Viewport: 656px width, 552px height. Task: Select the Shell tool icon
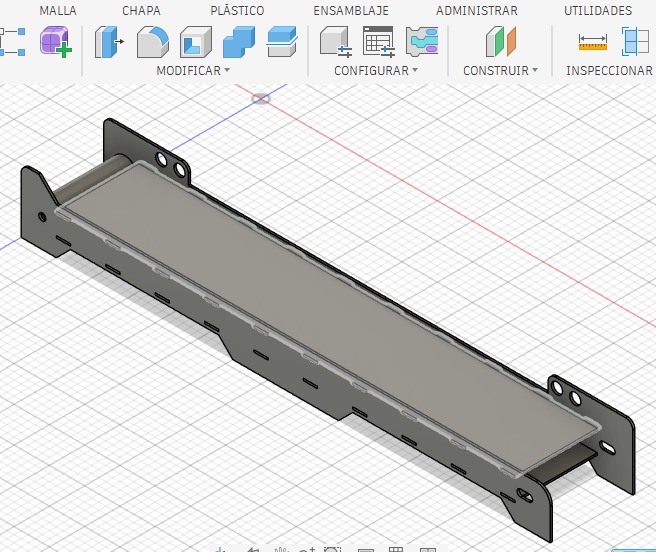click(x=196, y=41)
